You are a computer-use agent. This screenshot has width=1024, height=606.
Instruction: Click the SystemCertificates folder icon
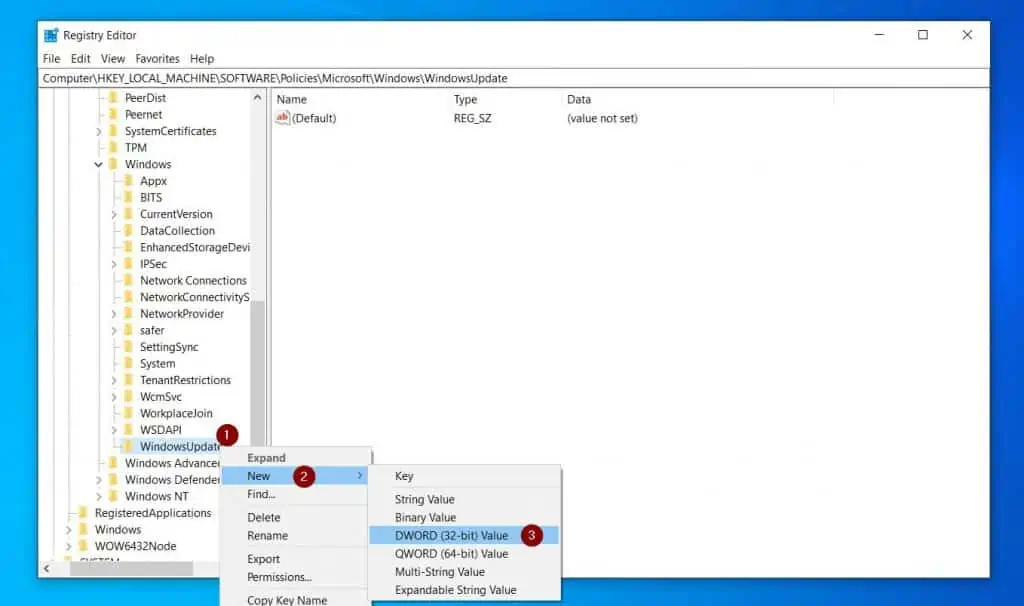pyautogui.click(x=113, y=131)
